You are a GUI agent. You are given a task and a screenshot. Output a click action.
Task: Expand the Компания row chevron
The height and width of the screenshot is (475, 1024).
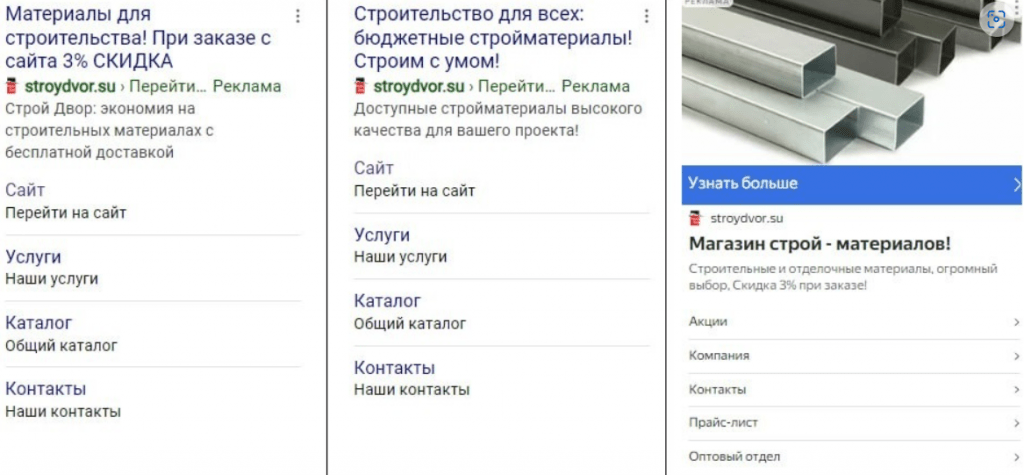pyautogui.click(x=1017, y=356)
